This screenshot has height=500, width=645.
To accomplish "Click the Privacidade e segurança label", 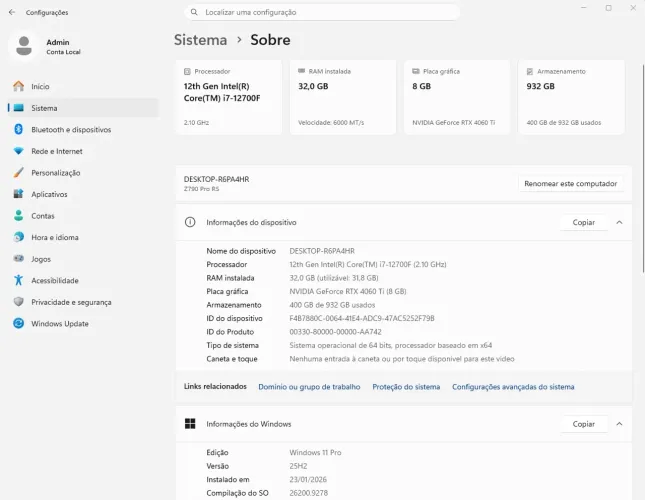I will coord(71,302).
